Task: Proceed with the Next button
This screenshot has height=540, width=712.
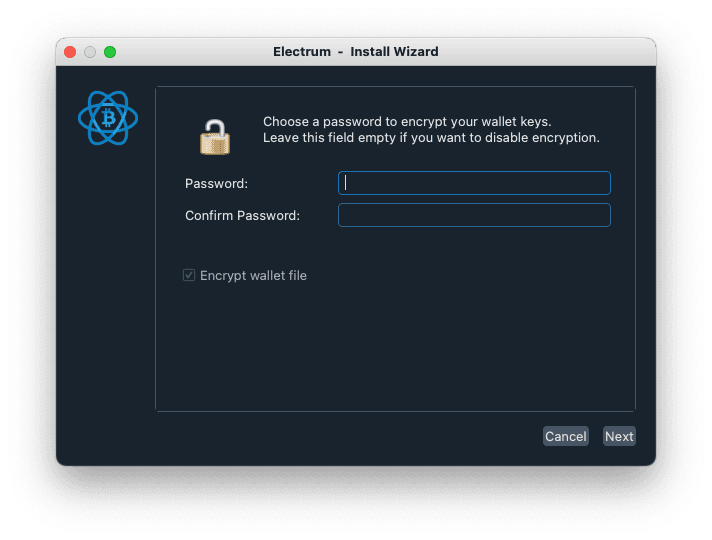Action: (x=619, y=436)
